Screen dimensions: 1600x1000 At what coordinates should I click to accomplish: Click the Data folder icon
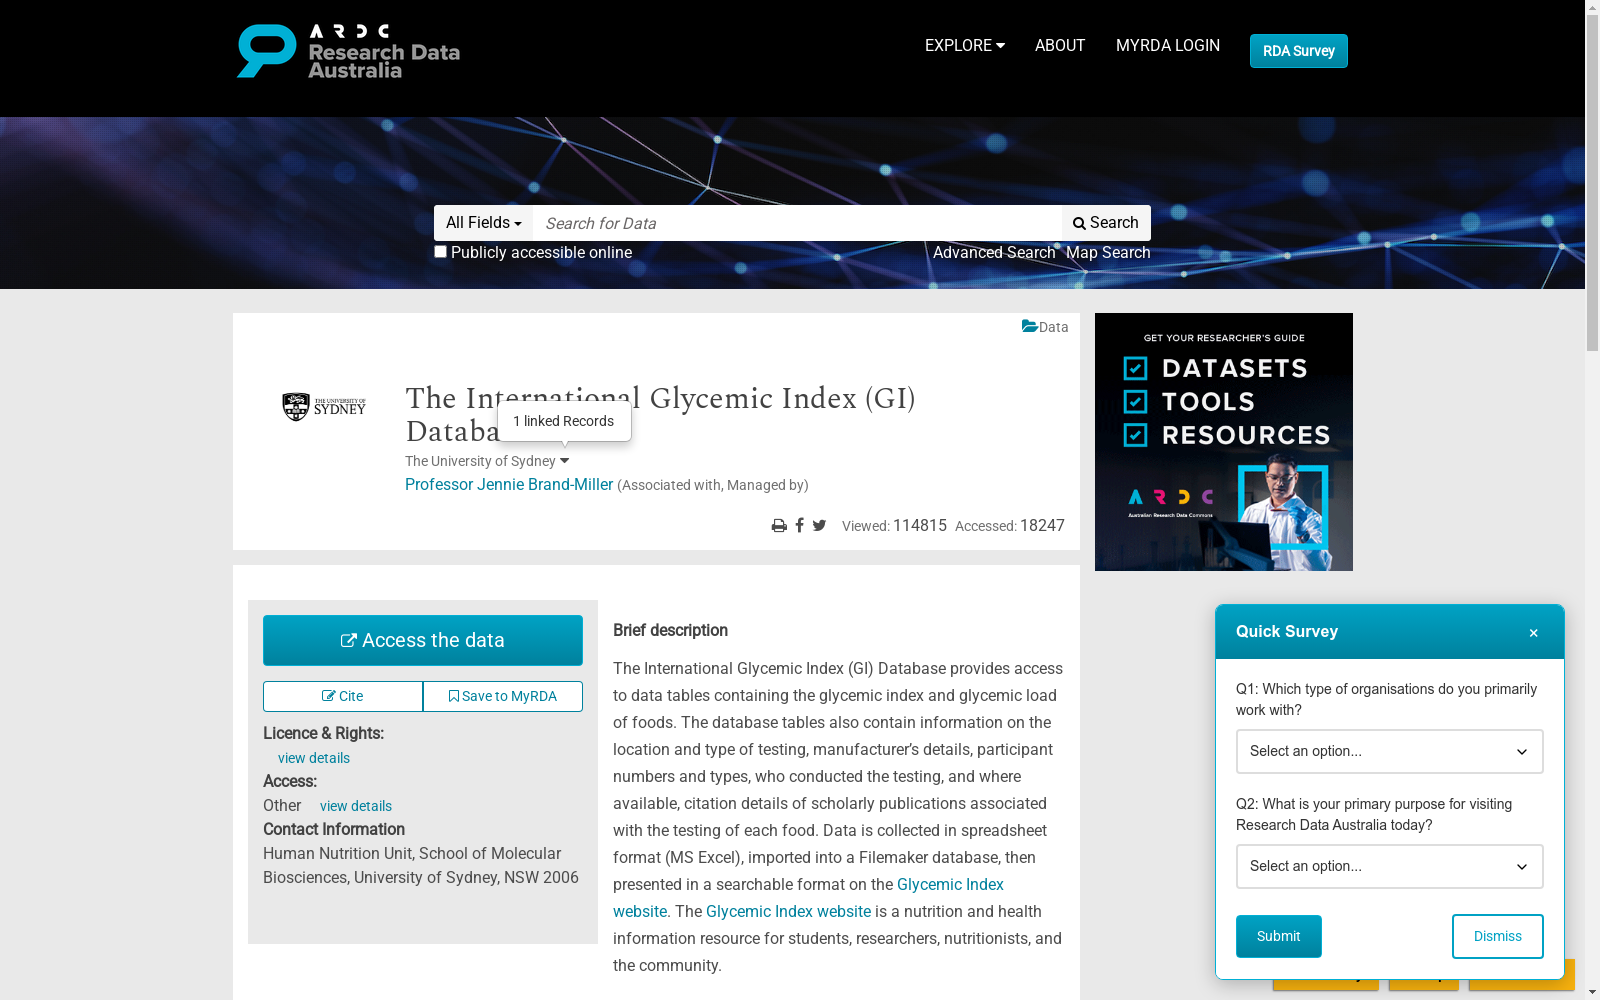coord(1029,326)
